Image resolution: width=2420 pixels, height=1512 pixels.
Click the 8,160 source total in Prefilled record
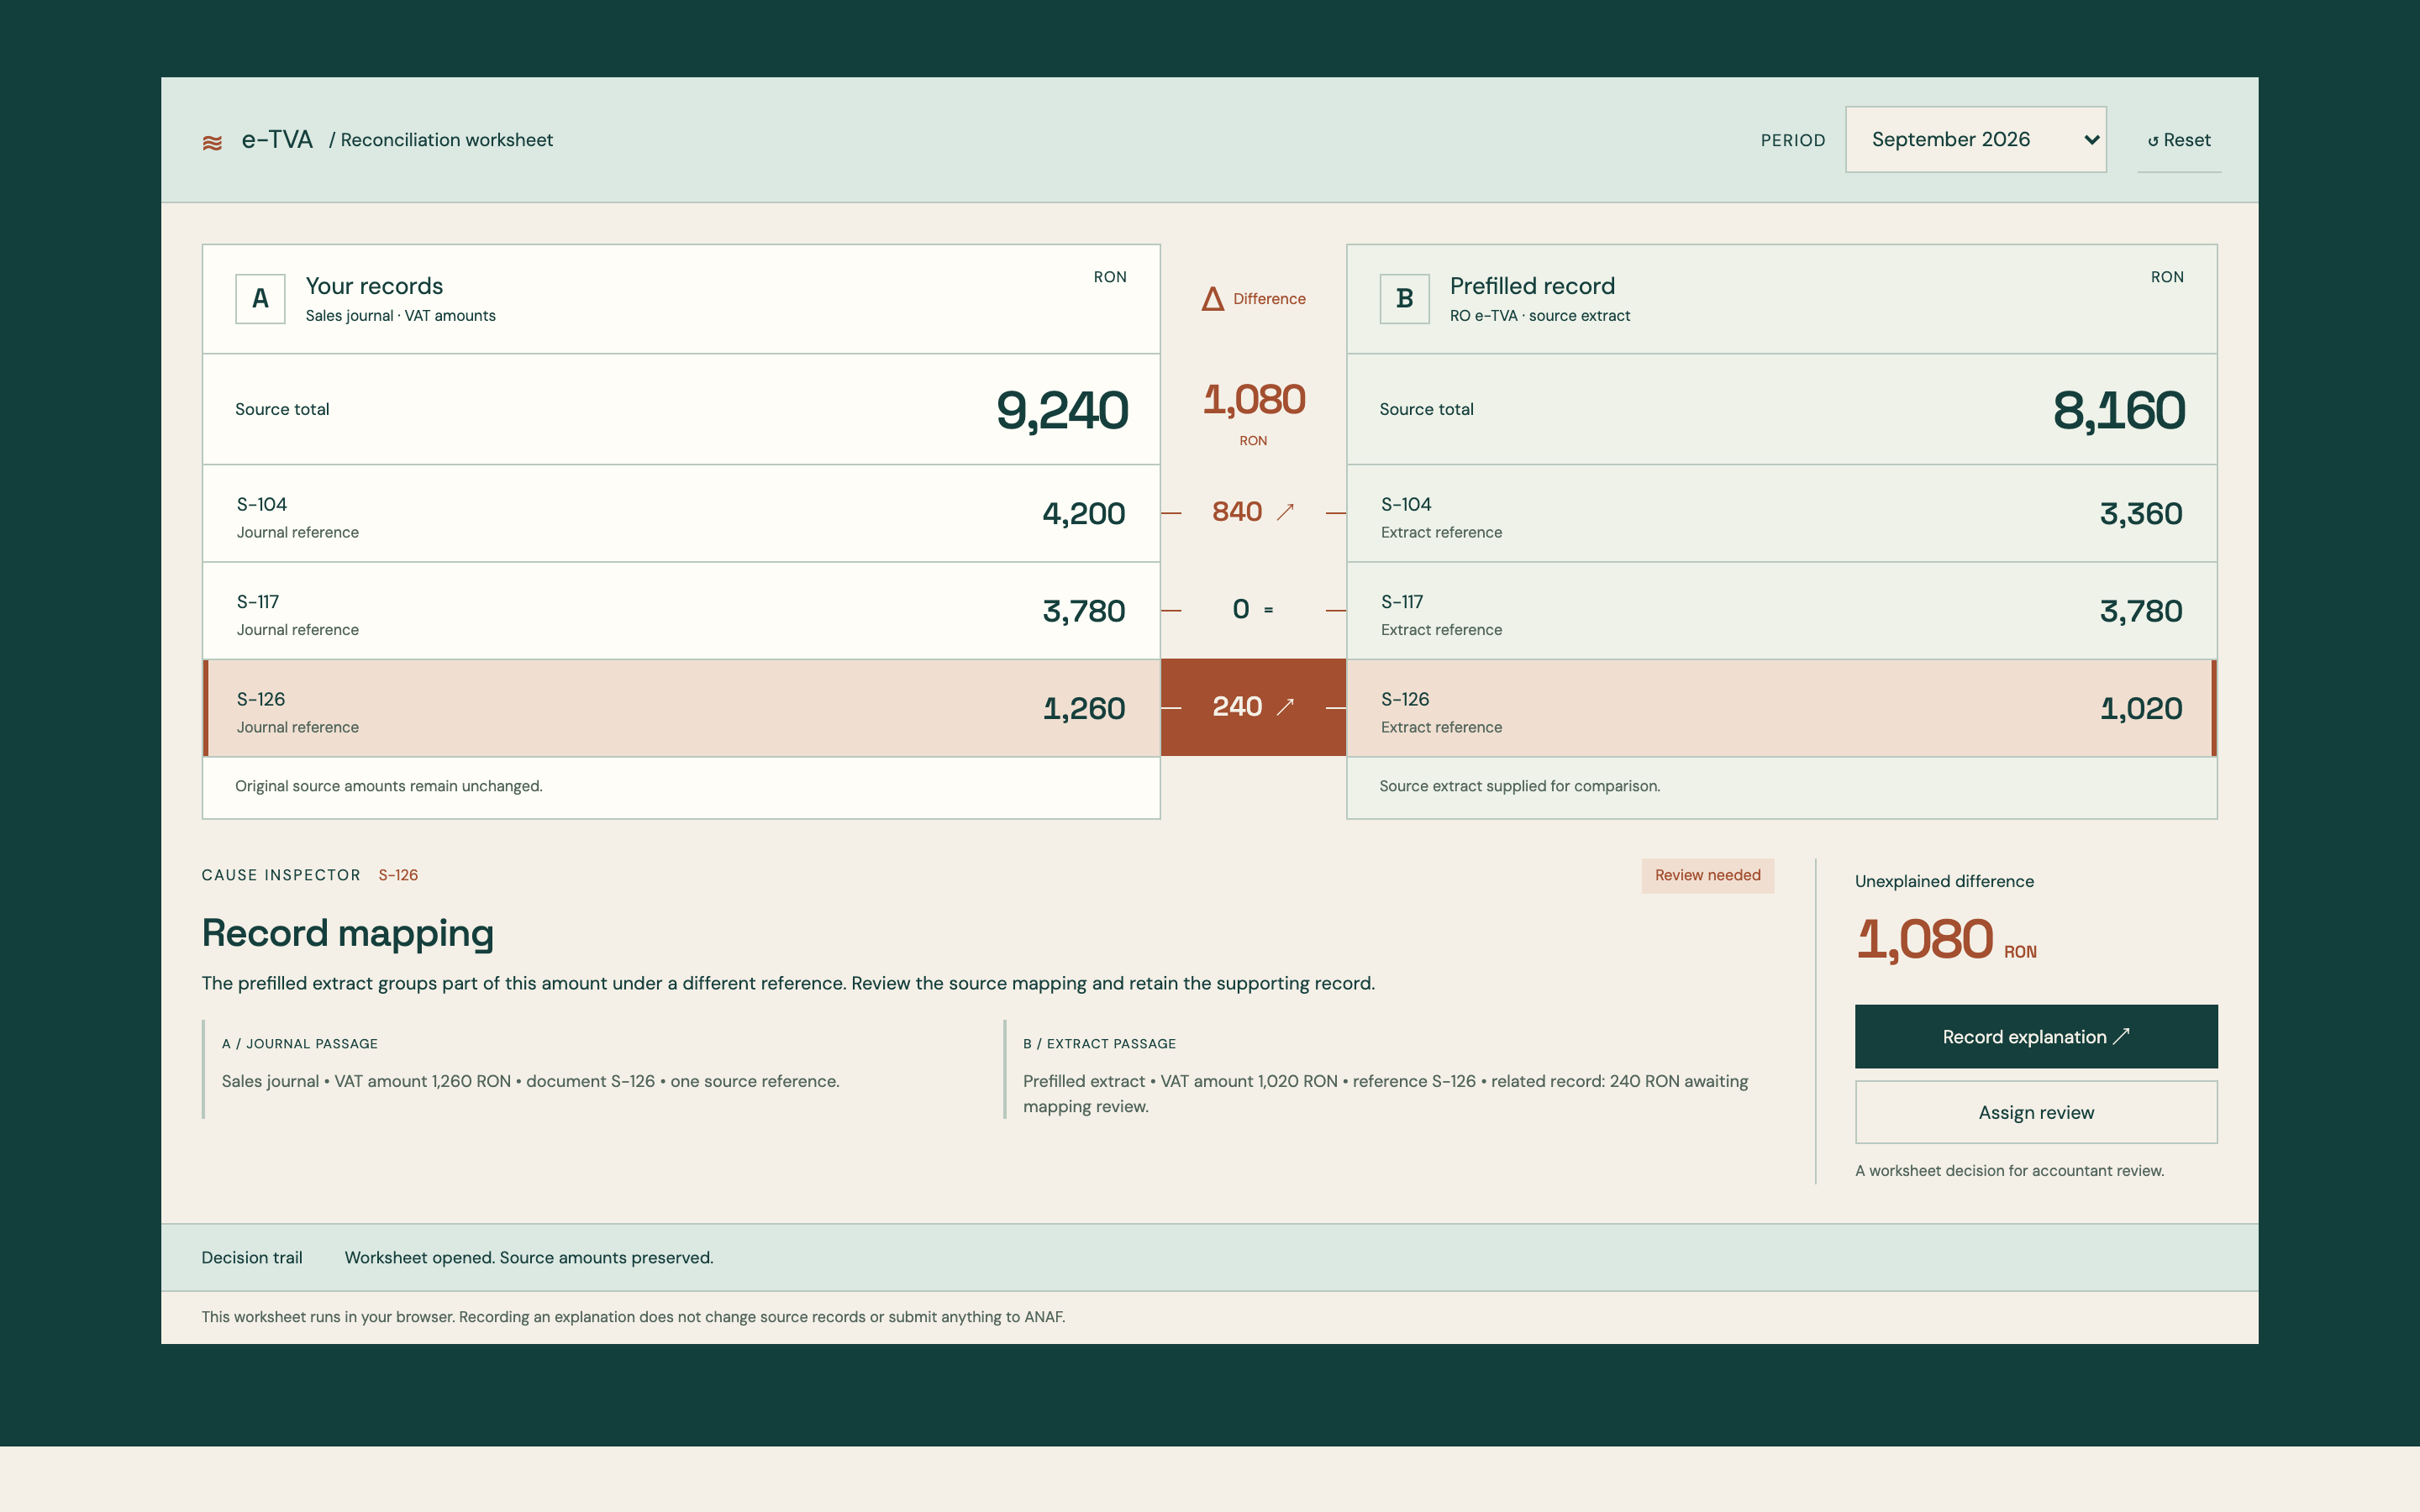(2118, 410)
